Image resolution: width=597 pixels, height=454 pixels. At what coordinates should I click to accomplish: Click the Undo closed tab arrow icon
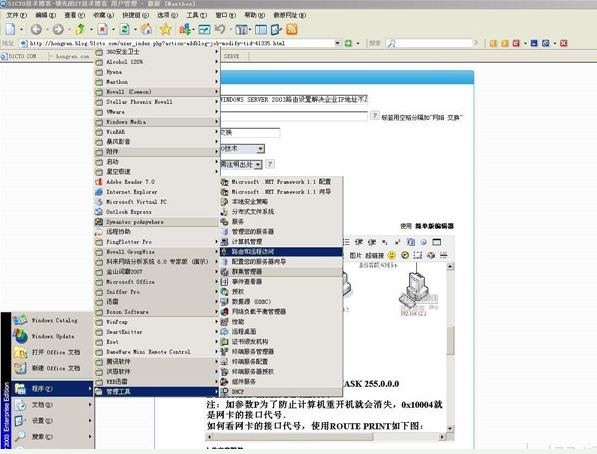[220, 29]
